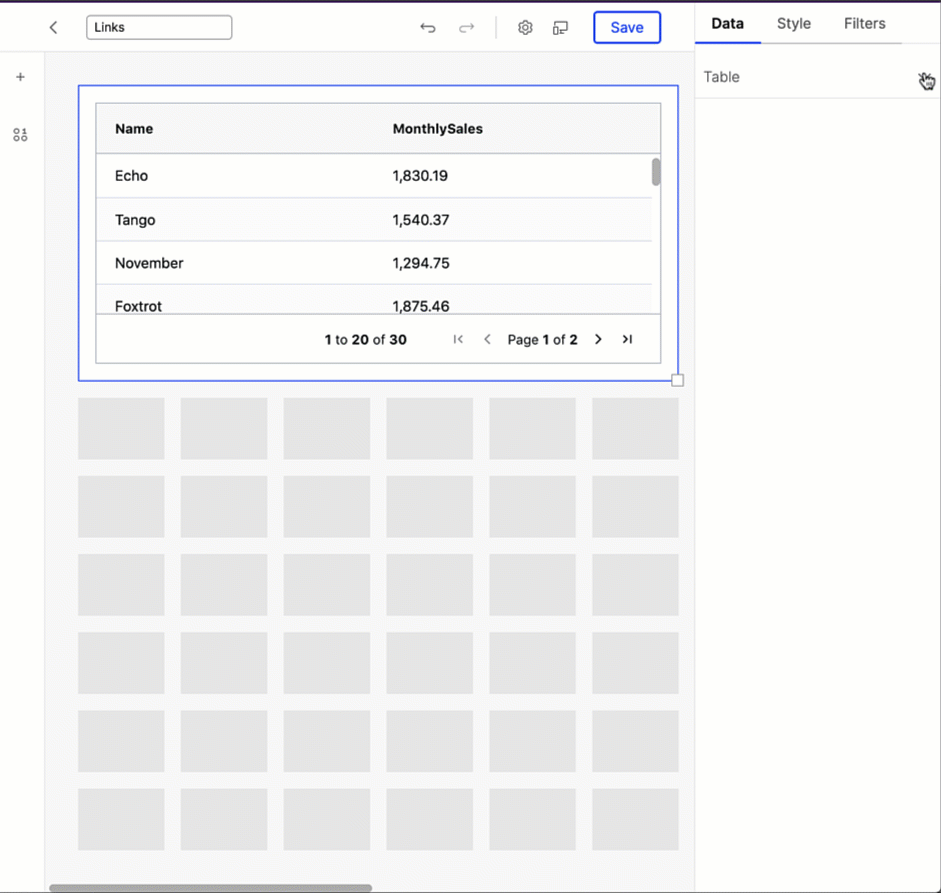Save the current page
Screen dimensions: 941x893
click(x=627, y=27)
